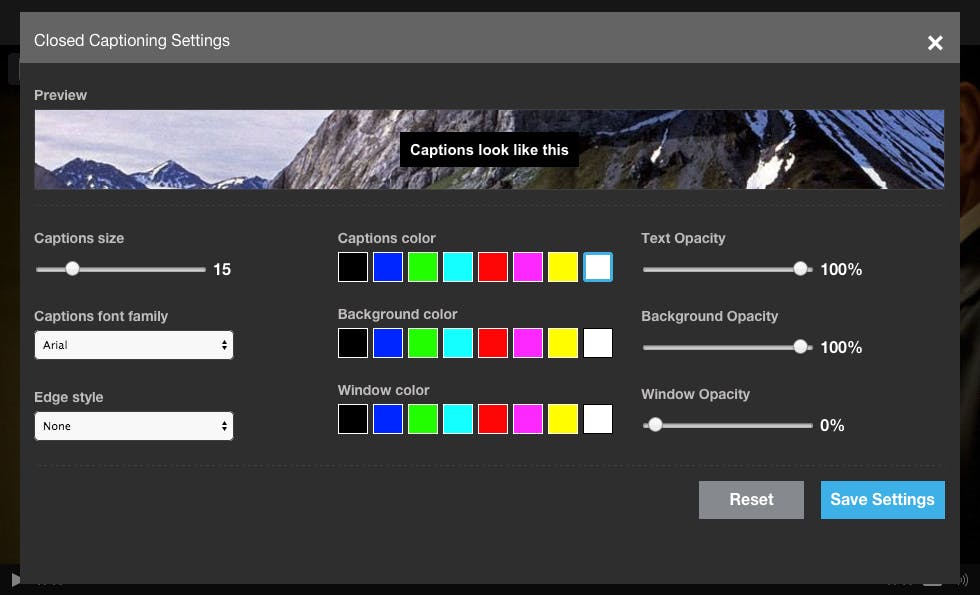This screenshot has height=595, width=980.
Task: Open the Captions font family dropdown
Action: click(134, 345)
